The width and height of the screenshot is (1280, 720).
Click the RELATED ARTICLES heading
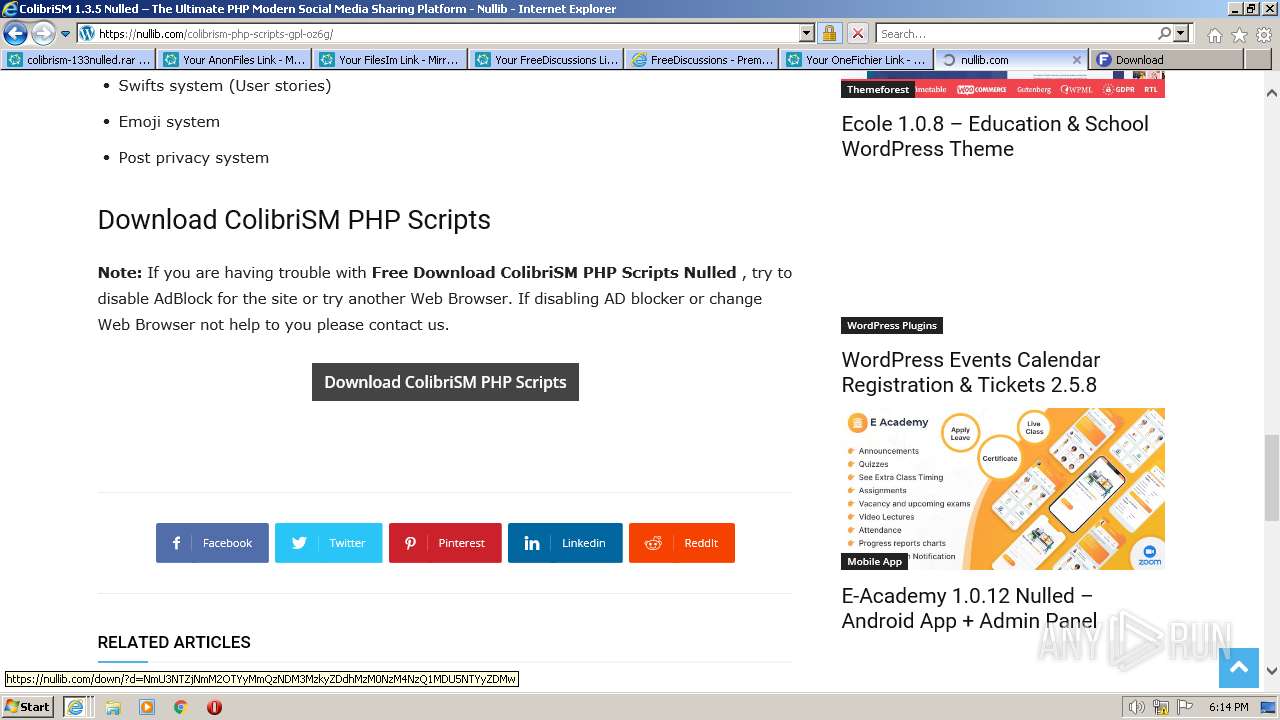pyautogui.click(x=174, y=642)
